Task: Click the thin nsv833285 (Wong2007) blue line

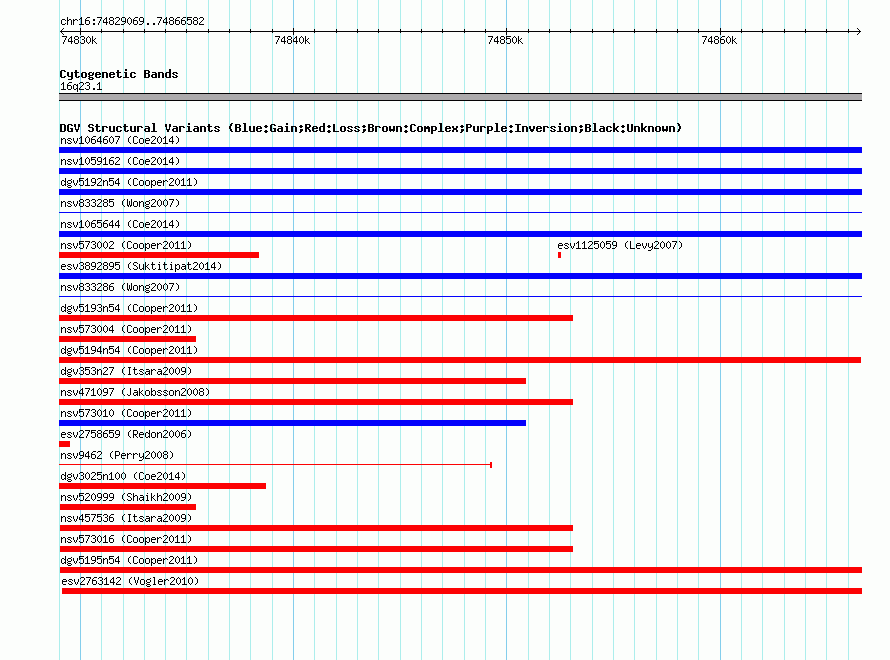Action: click(x=460, y=213)
